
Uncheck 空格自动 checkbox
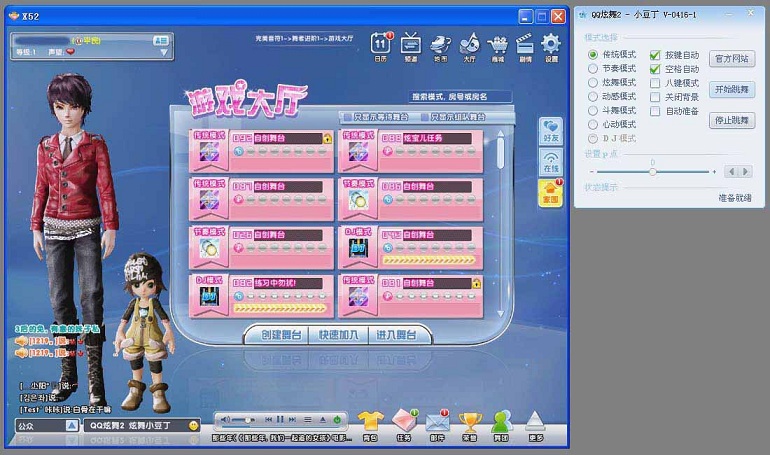(655, 69)
